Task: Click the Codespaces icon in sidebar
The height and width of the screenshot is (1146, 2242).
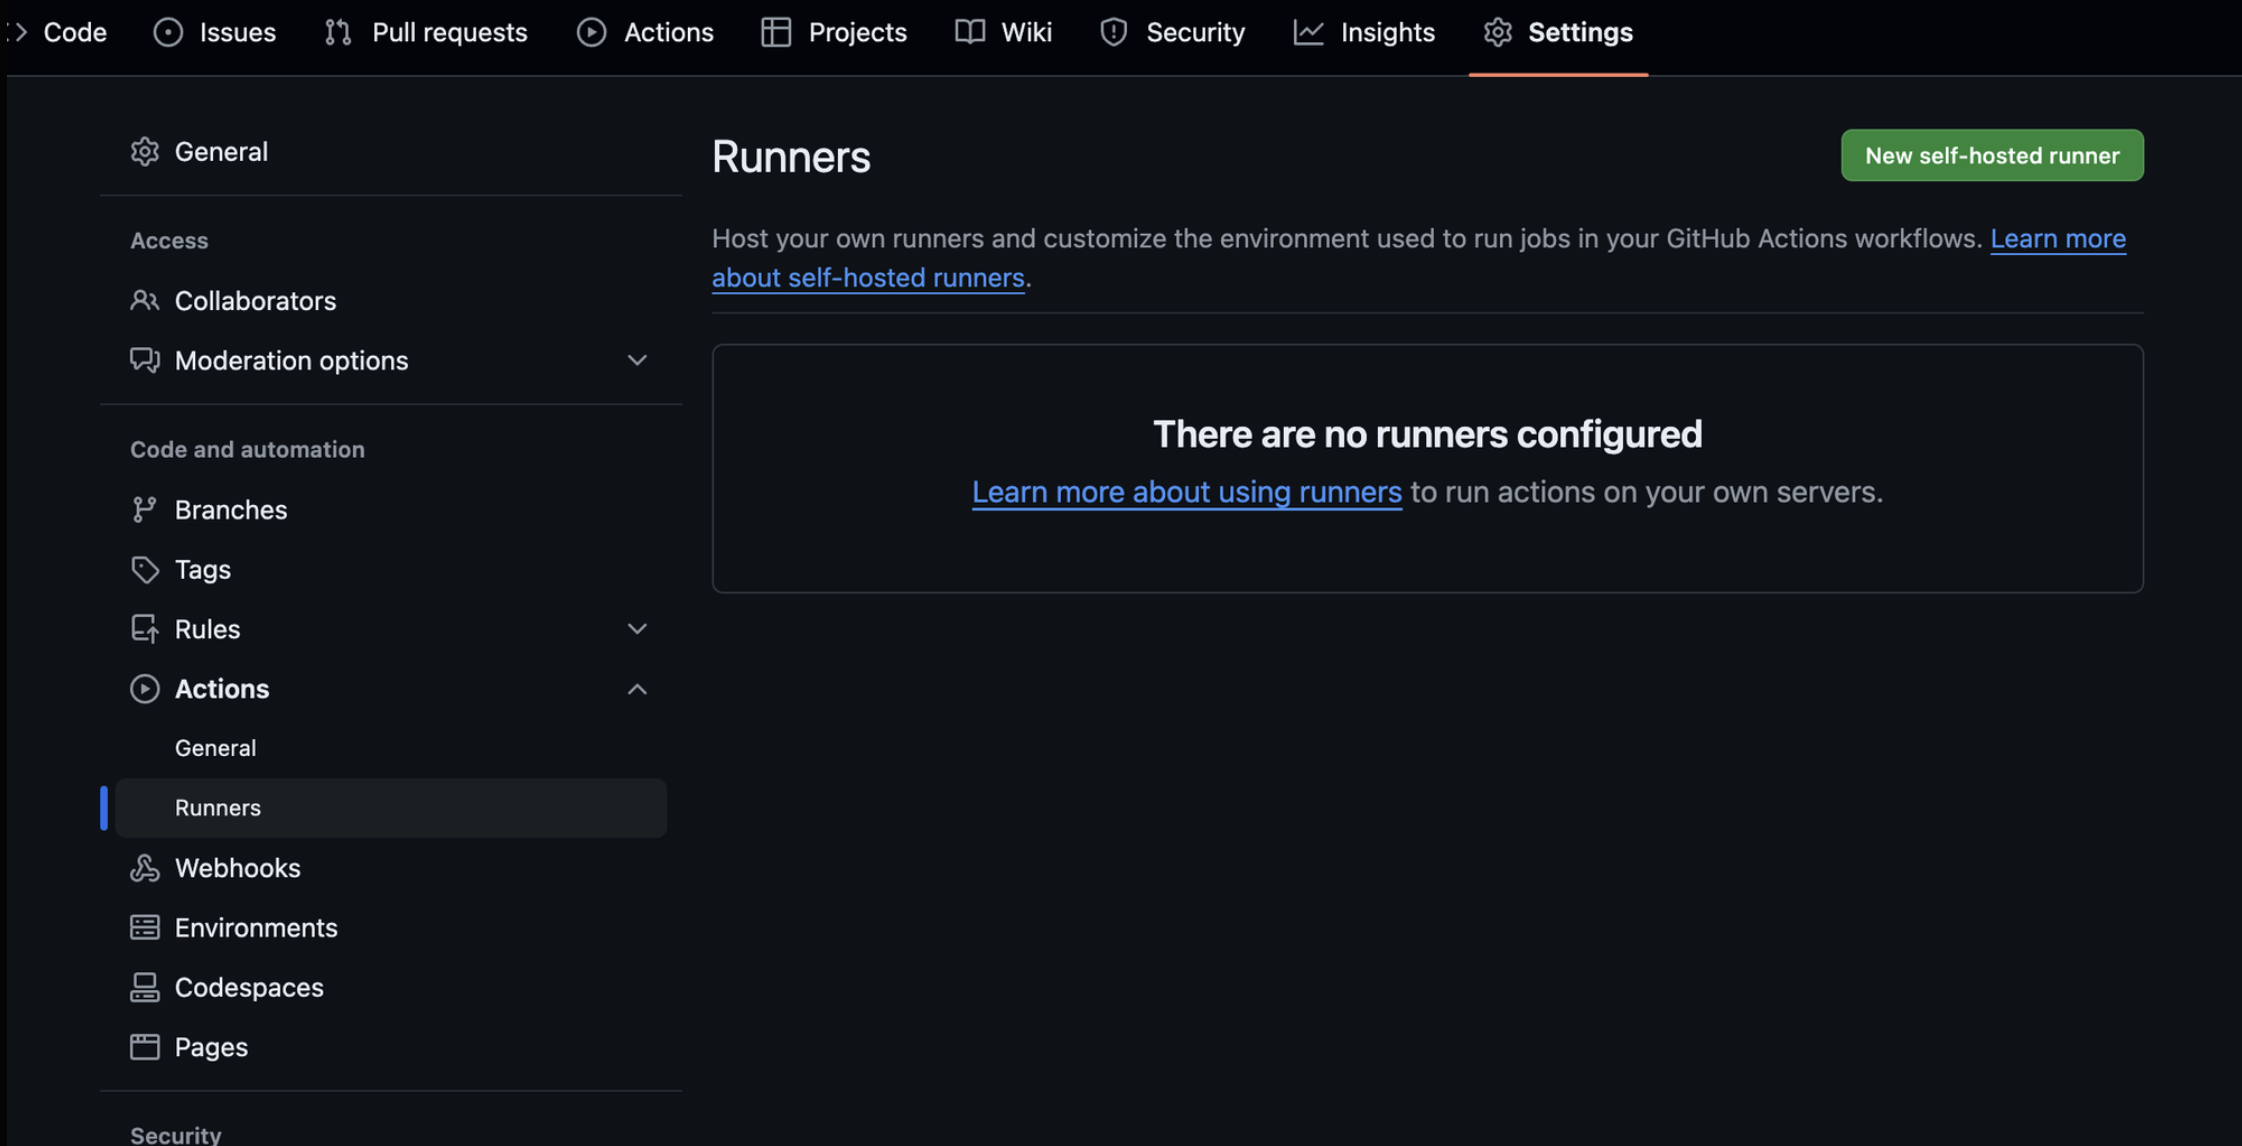Action: click(144, 987)
